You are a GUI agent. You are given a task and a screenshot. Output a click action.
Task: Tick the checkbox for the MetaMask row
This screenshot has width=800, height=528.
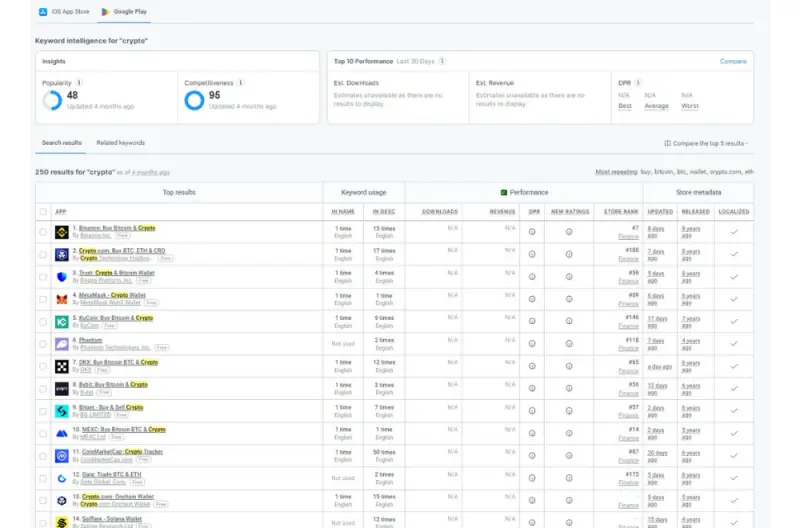click(x=43, y=299)
